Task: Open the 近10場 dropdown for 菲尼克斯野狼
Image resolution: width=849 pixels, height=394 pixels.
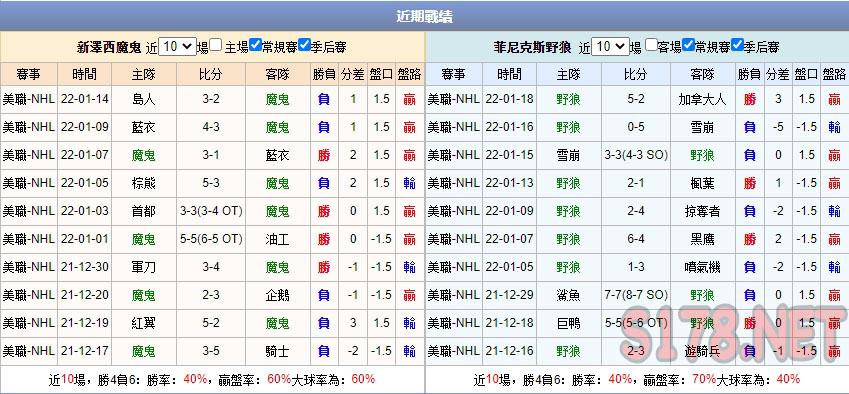Action: 610,47
